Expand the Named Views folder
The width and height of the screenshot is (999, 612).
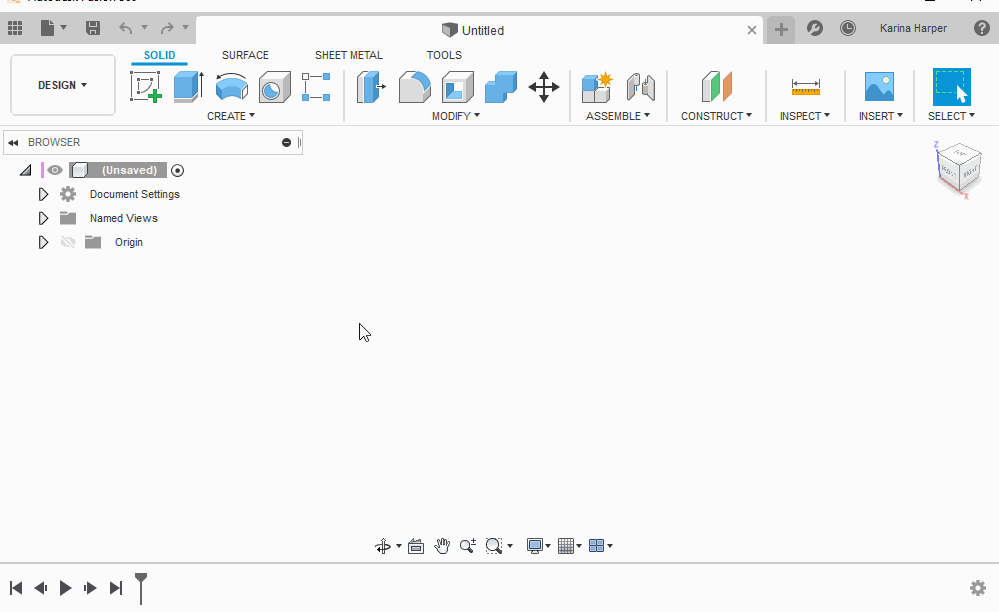click(x=43, y=218)
